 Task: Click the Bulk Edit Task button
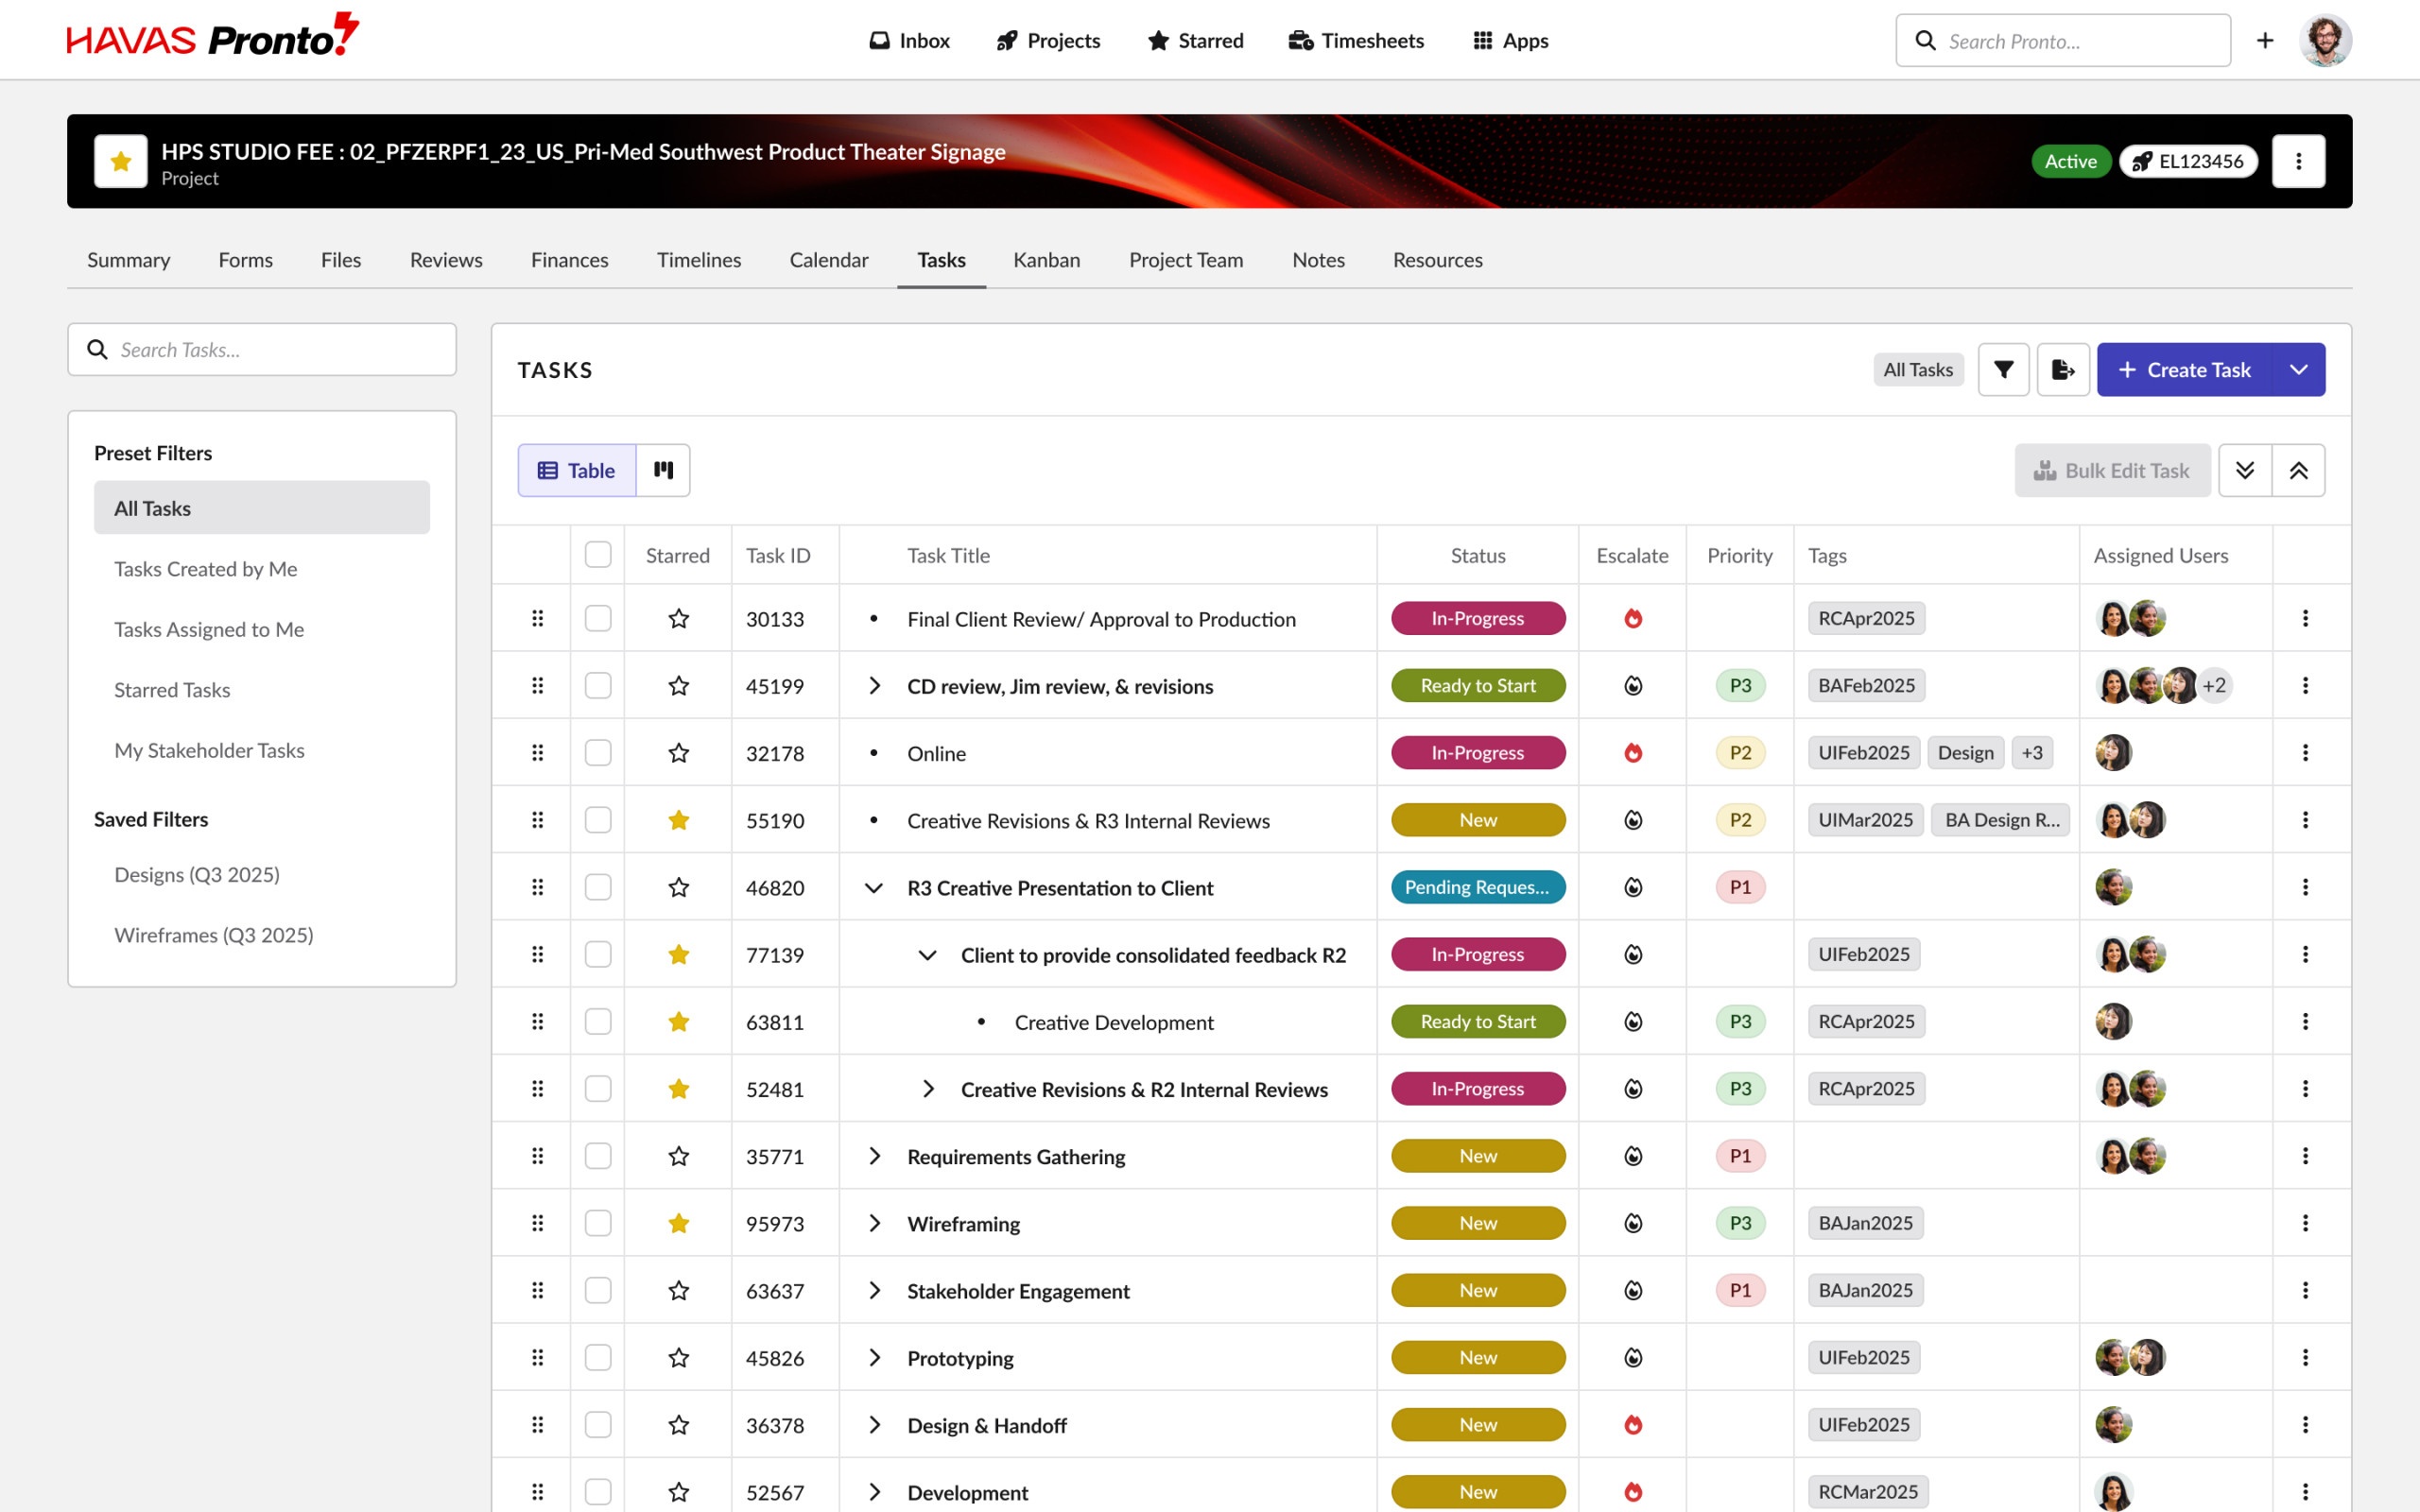point(2112,470)
